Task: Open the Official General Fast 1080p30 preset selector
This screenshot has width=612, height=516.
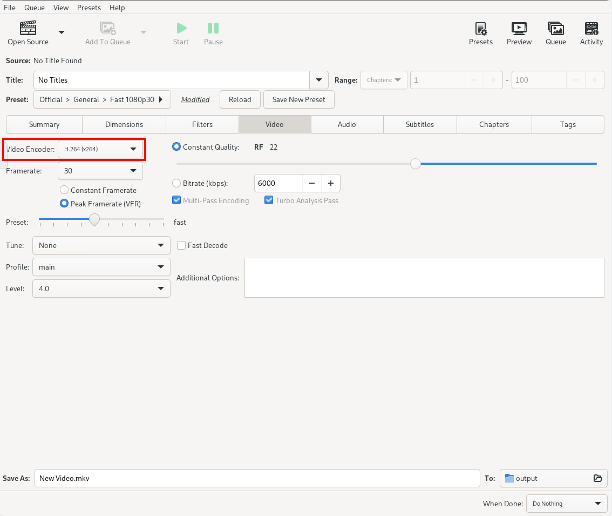Action: pyautogui.click(x=101, y=100)
